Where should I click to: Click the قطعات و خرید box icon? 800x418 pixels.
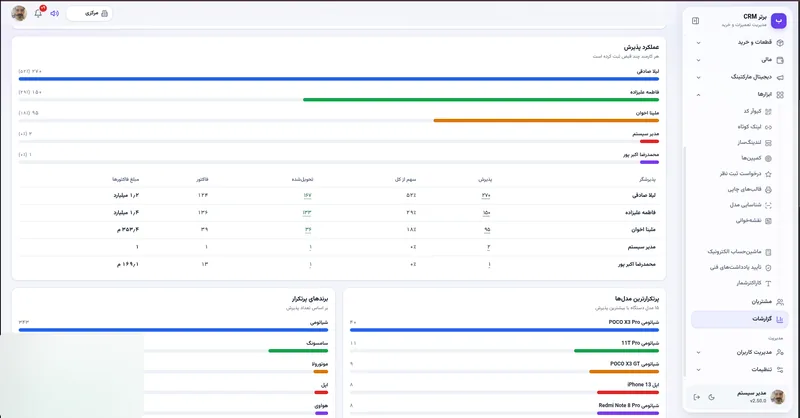point(780,43)
